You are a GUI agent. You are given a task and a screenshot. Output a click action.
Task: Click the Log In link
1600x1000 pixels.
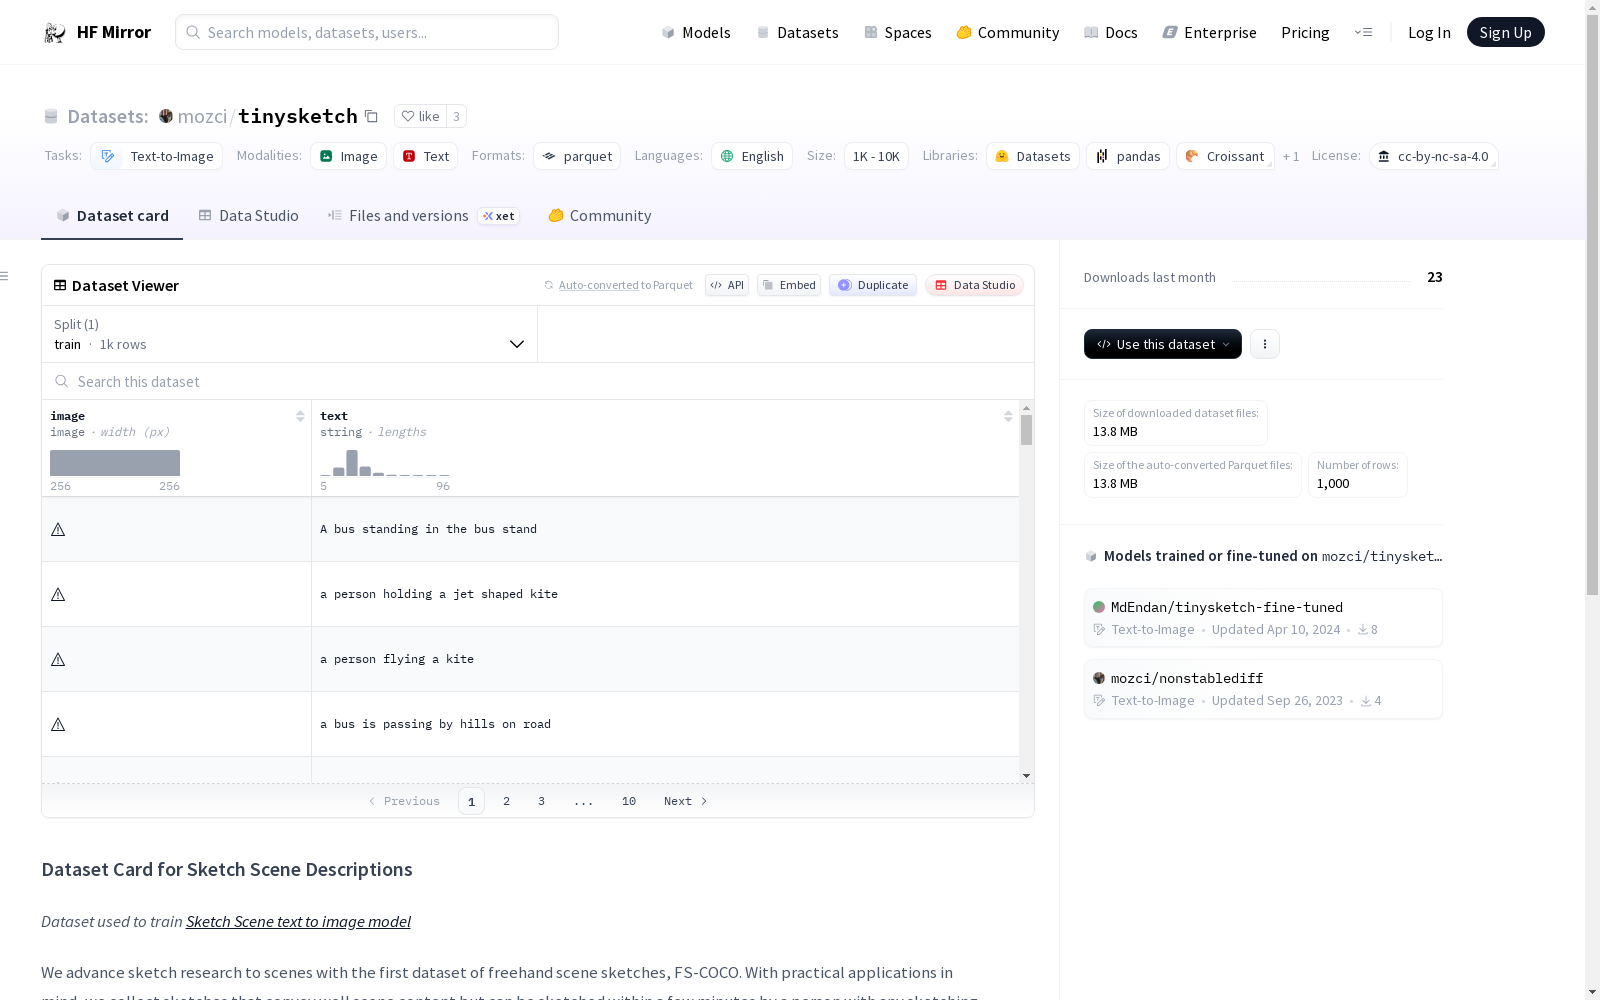click(x=1429, y=32)
